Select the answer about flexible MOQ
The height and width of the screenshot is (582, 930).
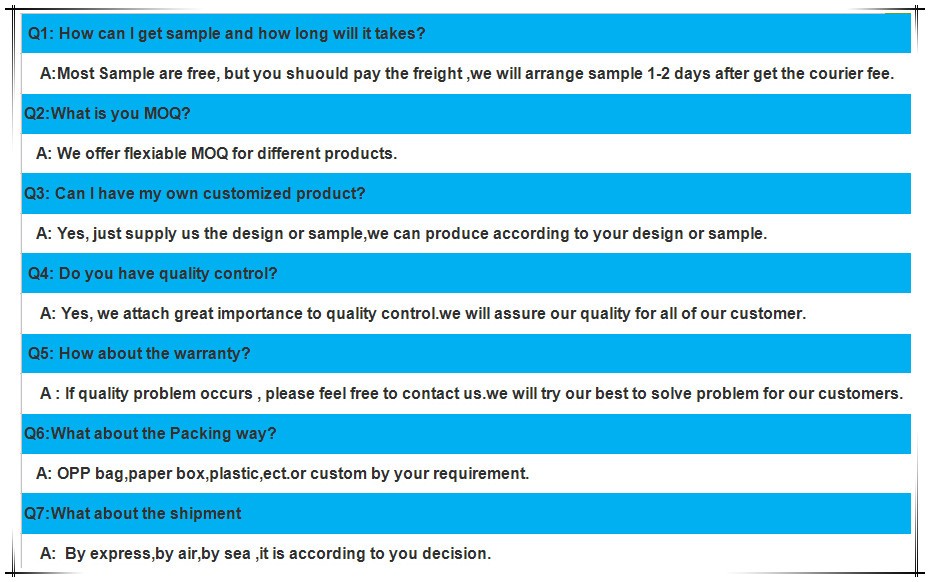coord(216,153)
